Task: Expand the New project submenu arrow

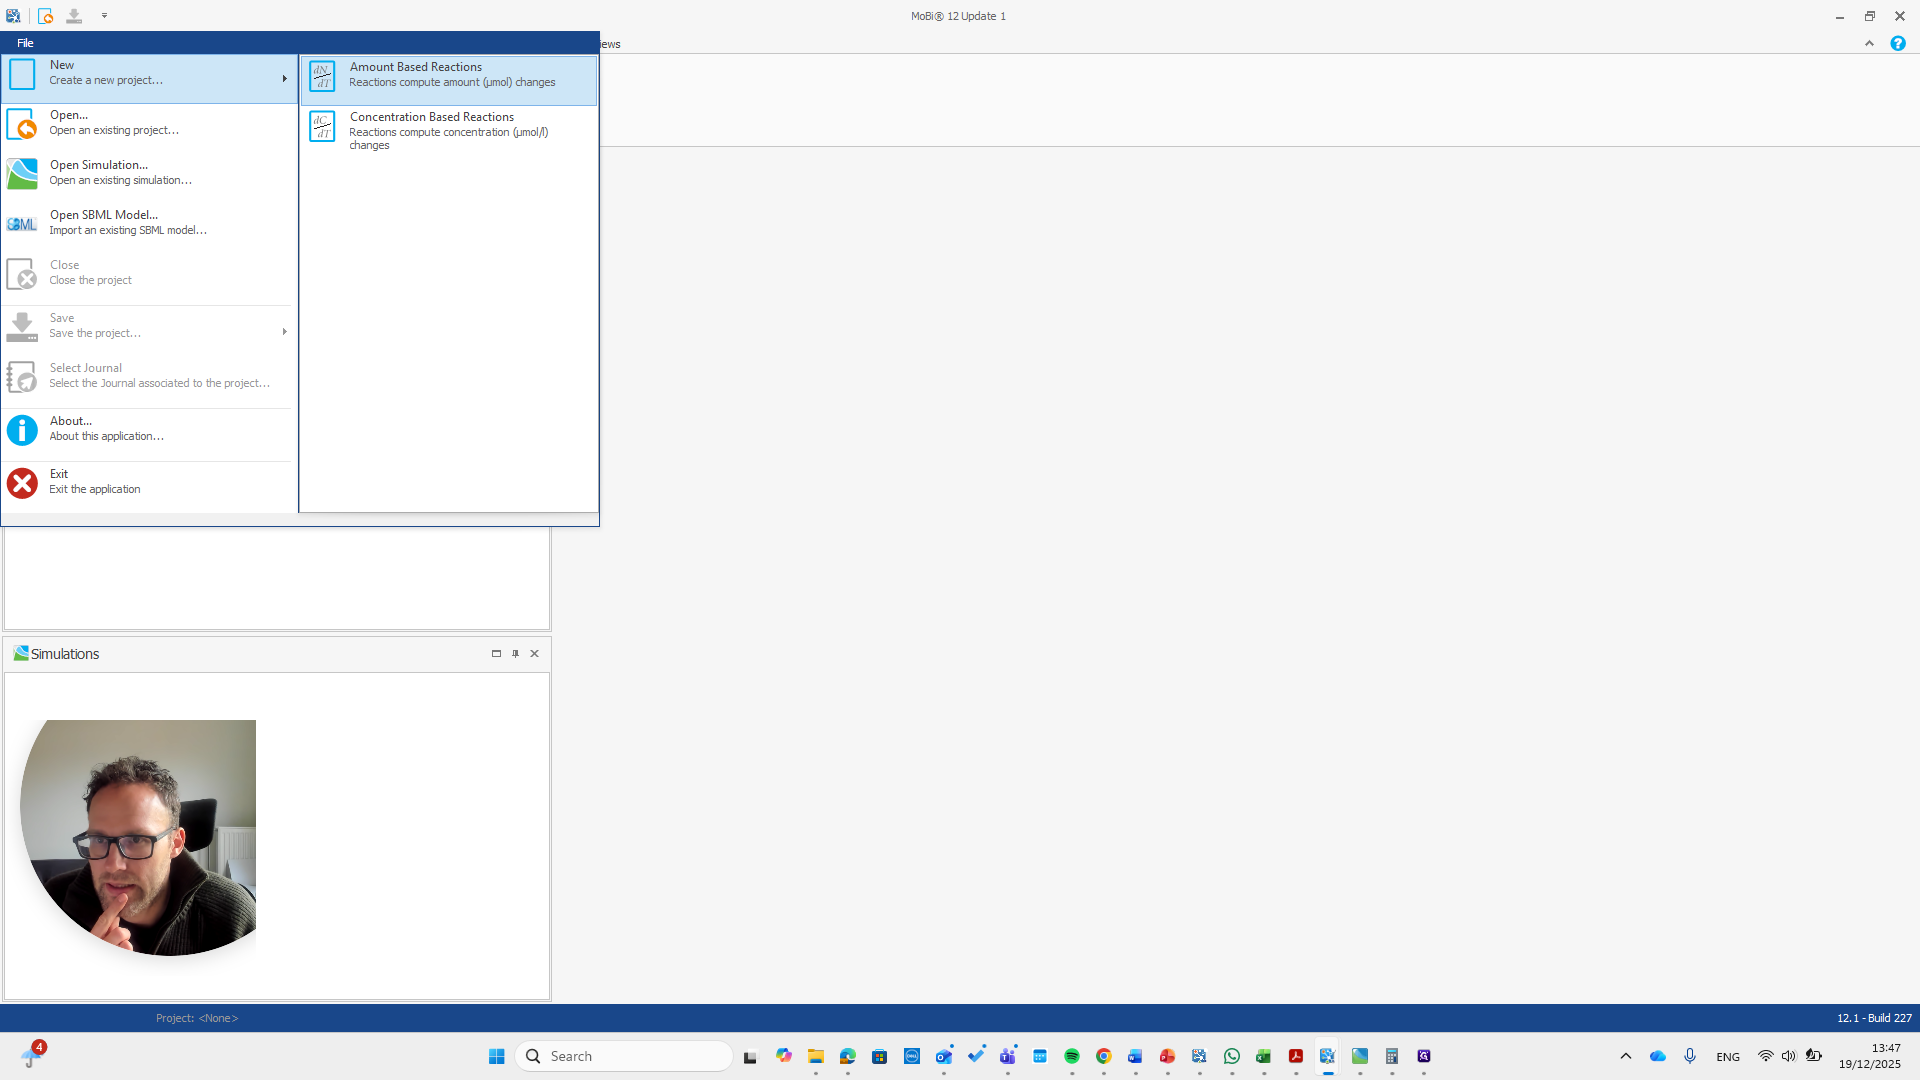Action: pos(284,79)
